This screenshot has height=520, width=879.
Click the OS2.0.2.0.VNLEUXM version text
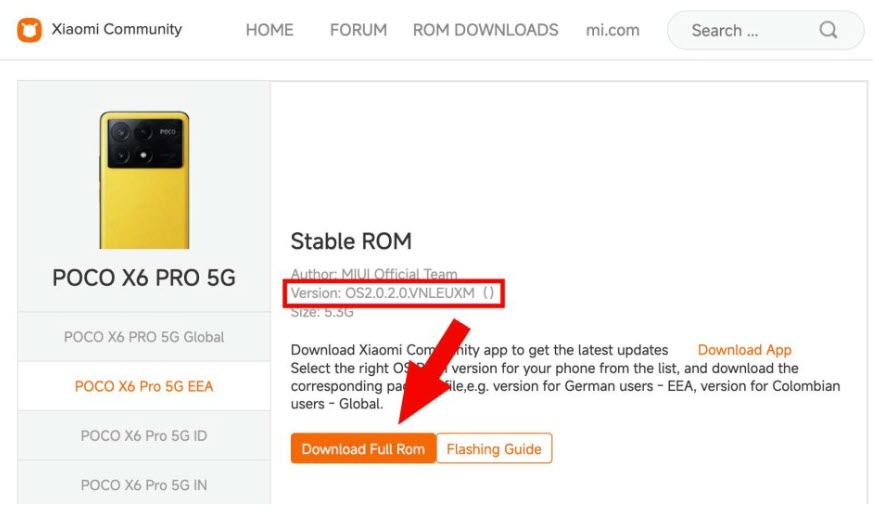pos(410,293)
